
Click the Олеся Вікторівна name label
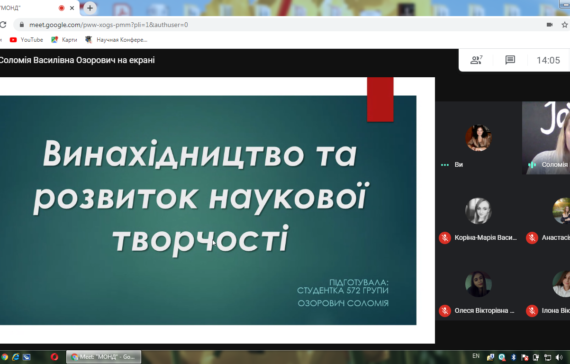point(484,311)
